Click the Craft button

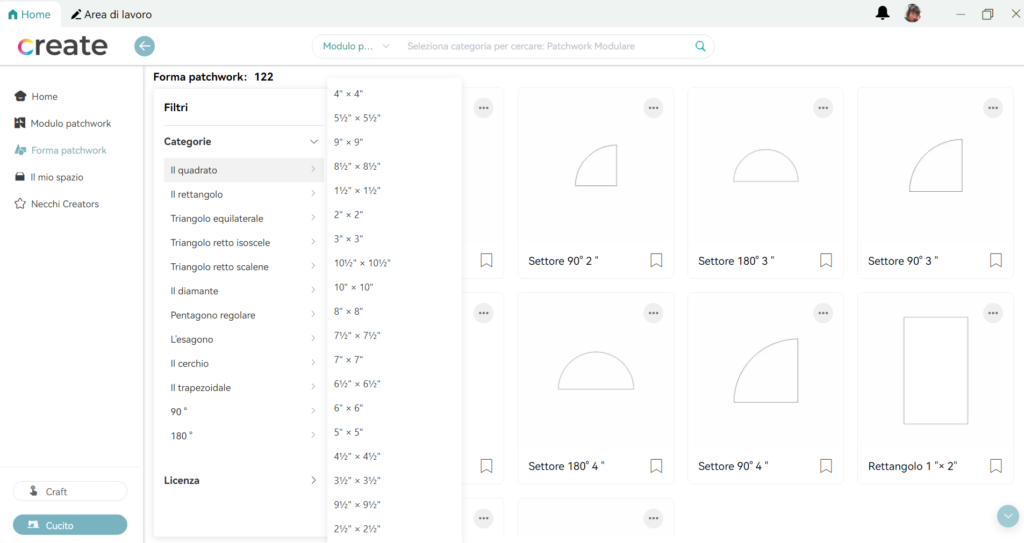[x=70, y=491]
